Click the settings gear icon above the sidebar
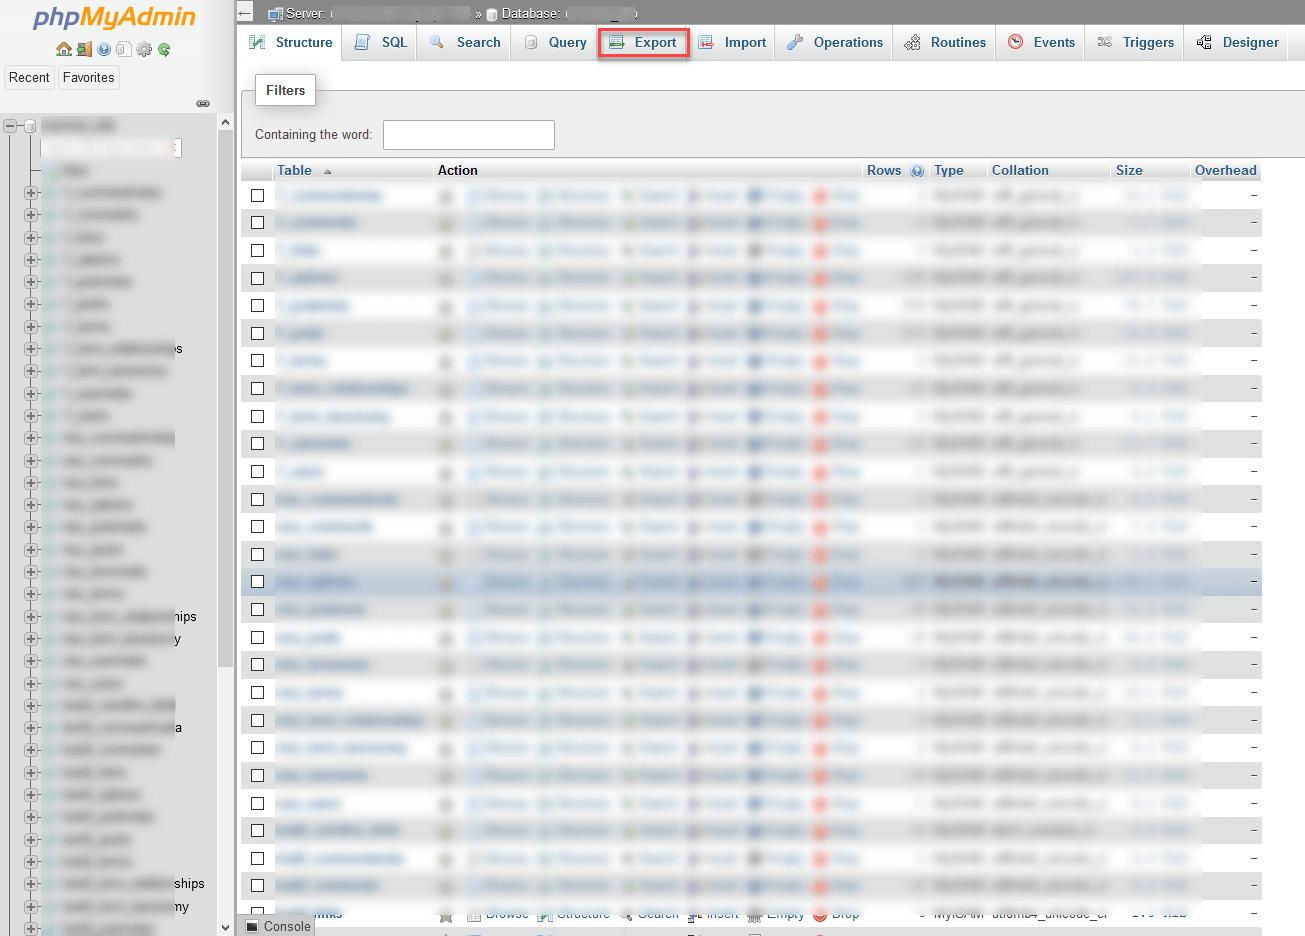 144,47
